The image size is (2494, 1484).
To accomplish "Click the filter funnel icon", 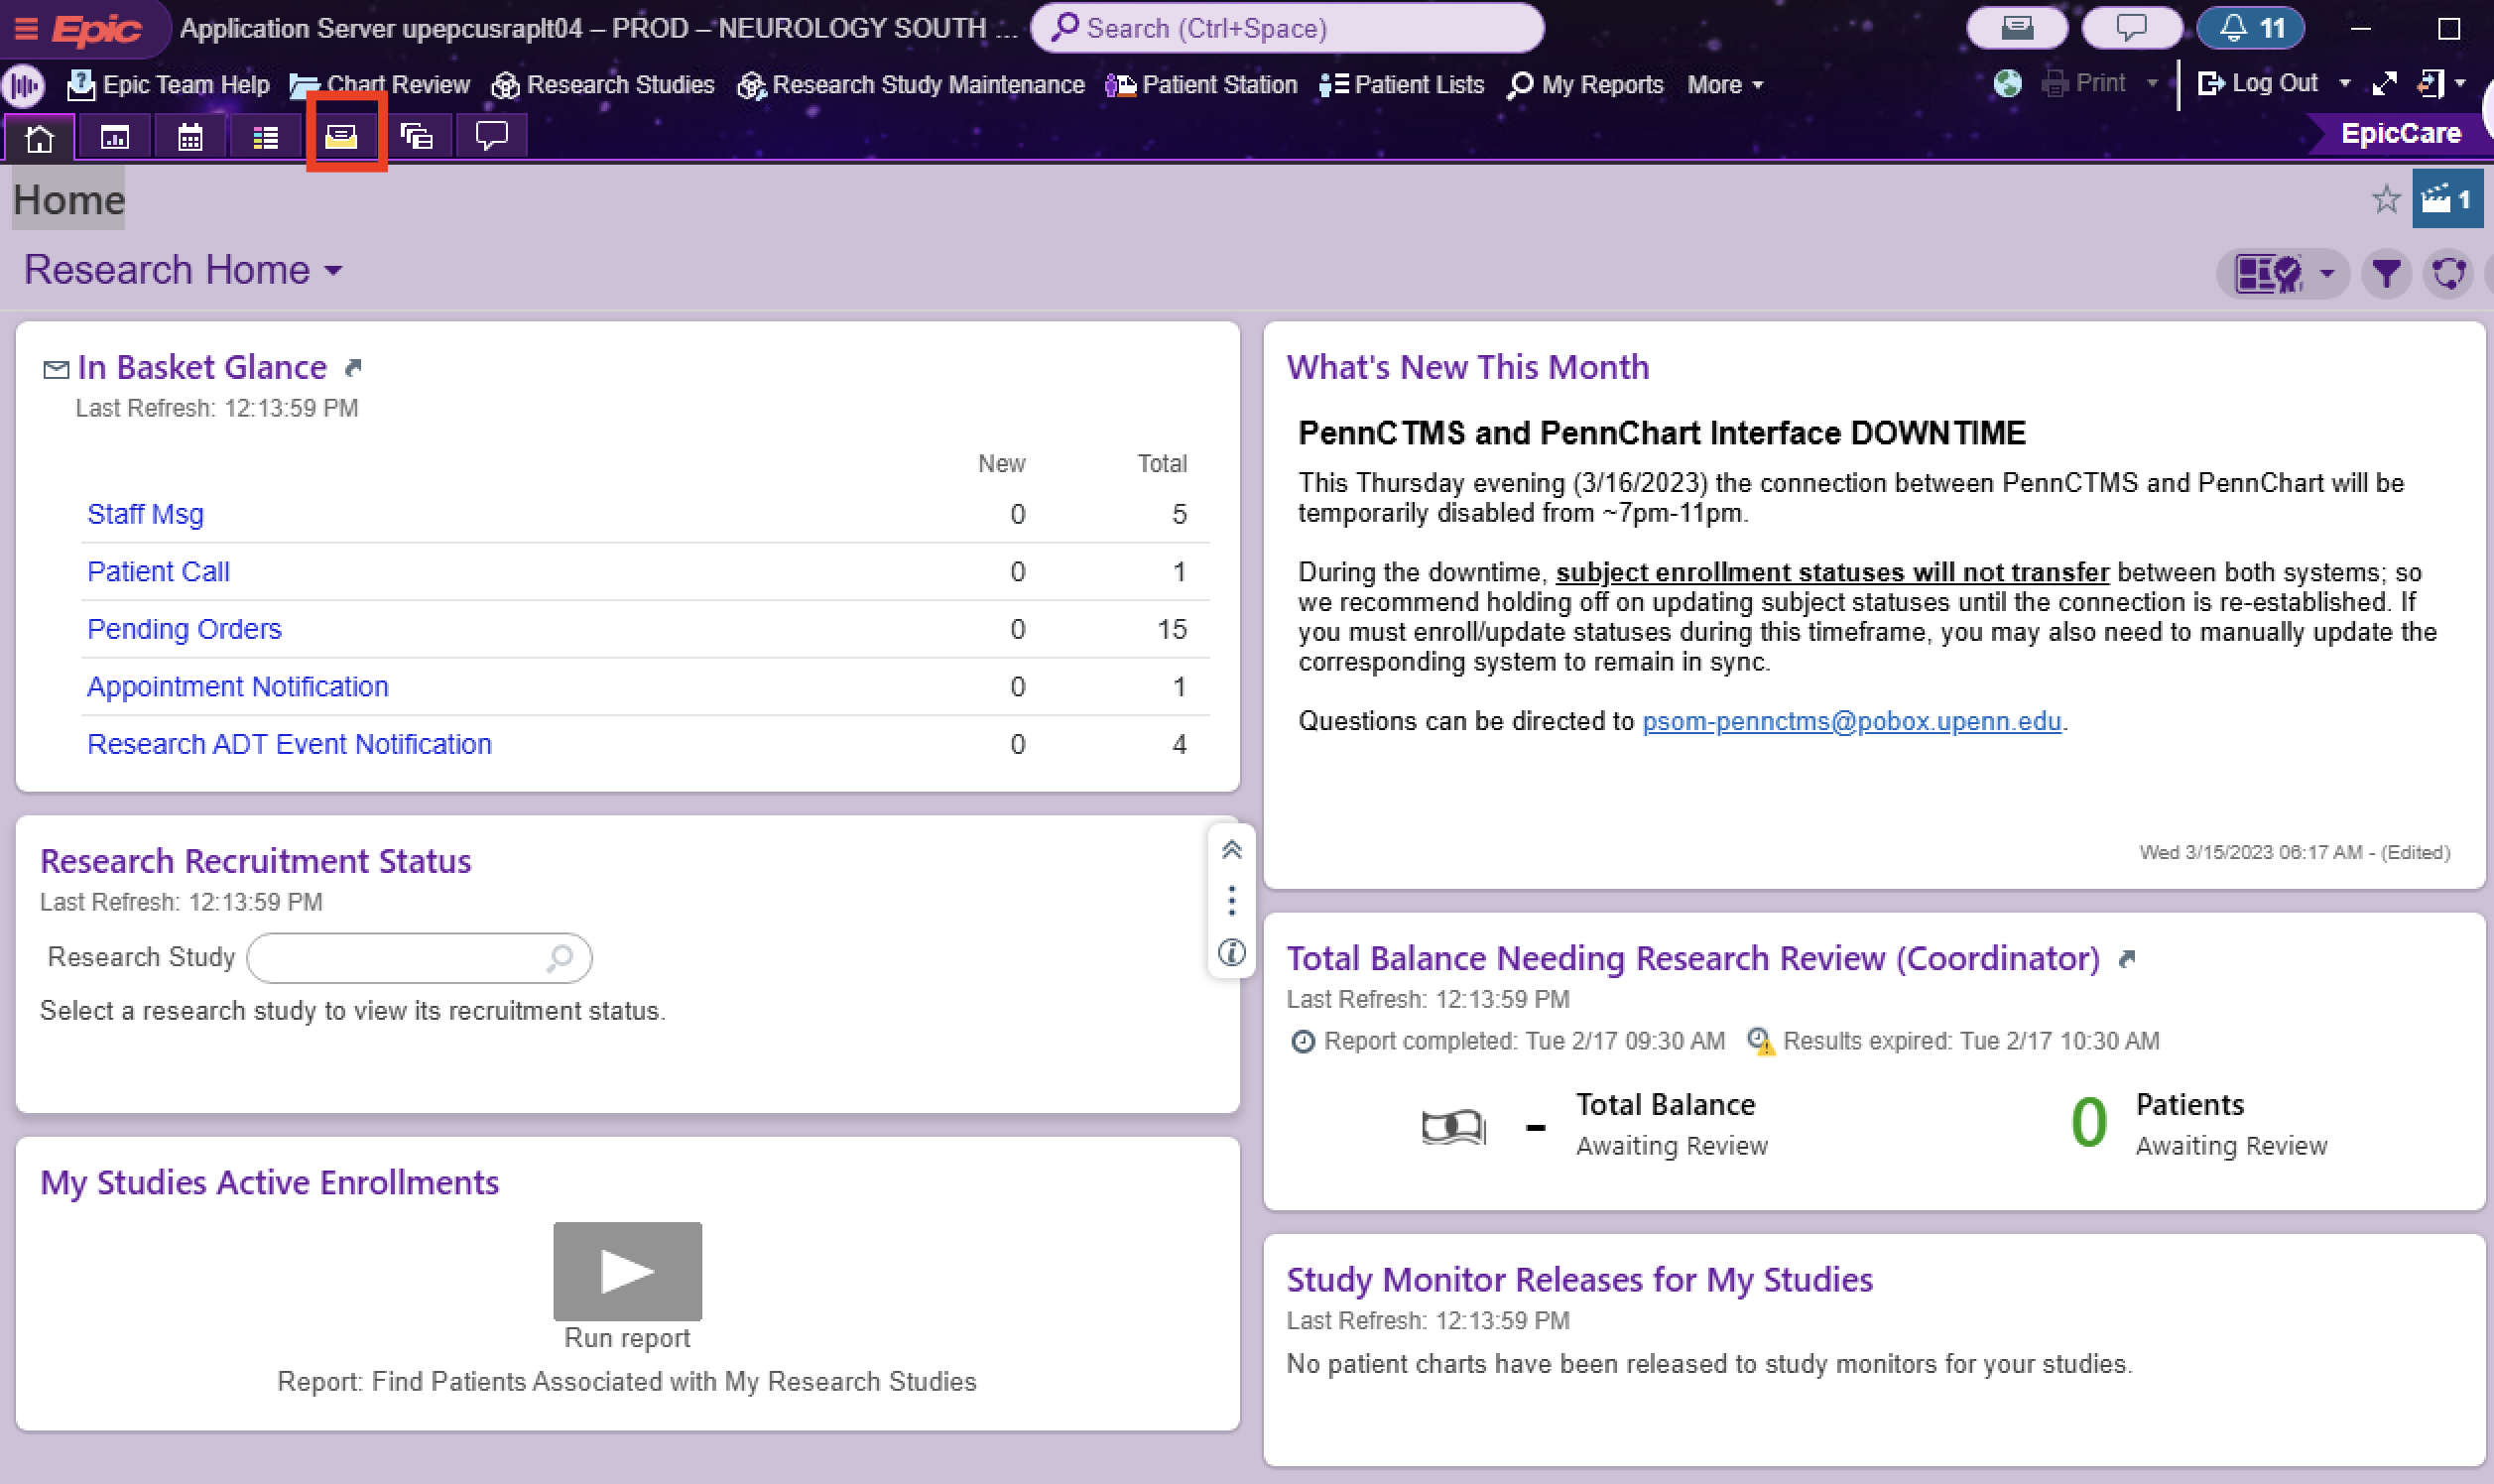I will click(x=2386, y=272).
